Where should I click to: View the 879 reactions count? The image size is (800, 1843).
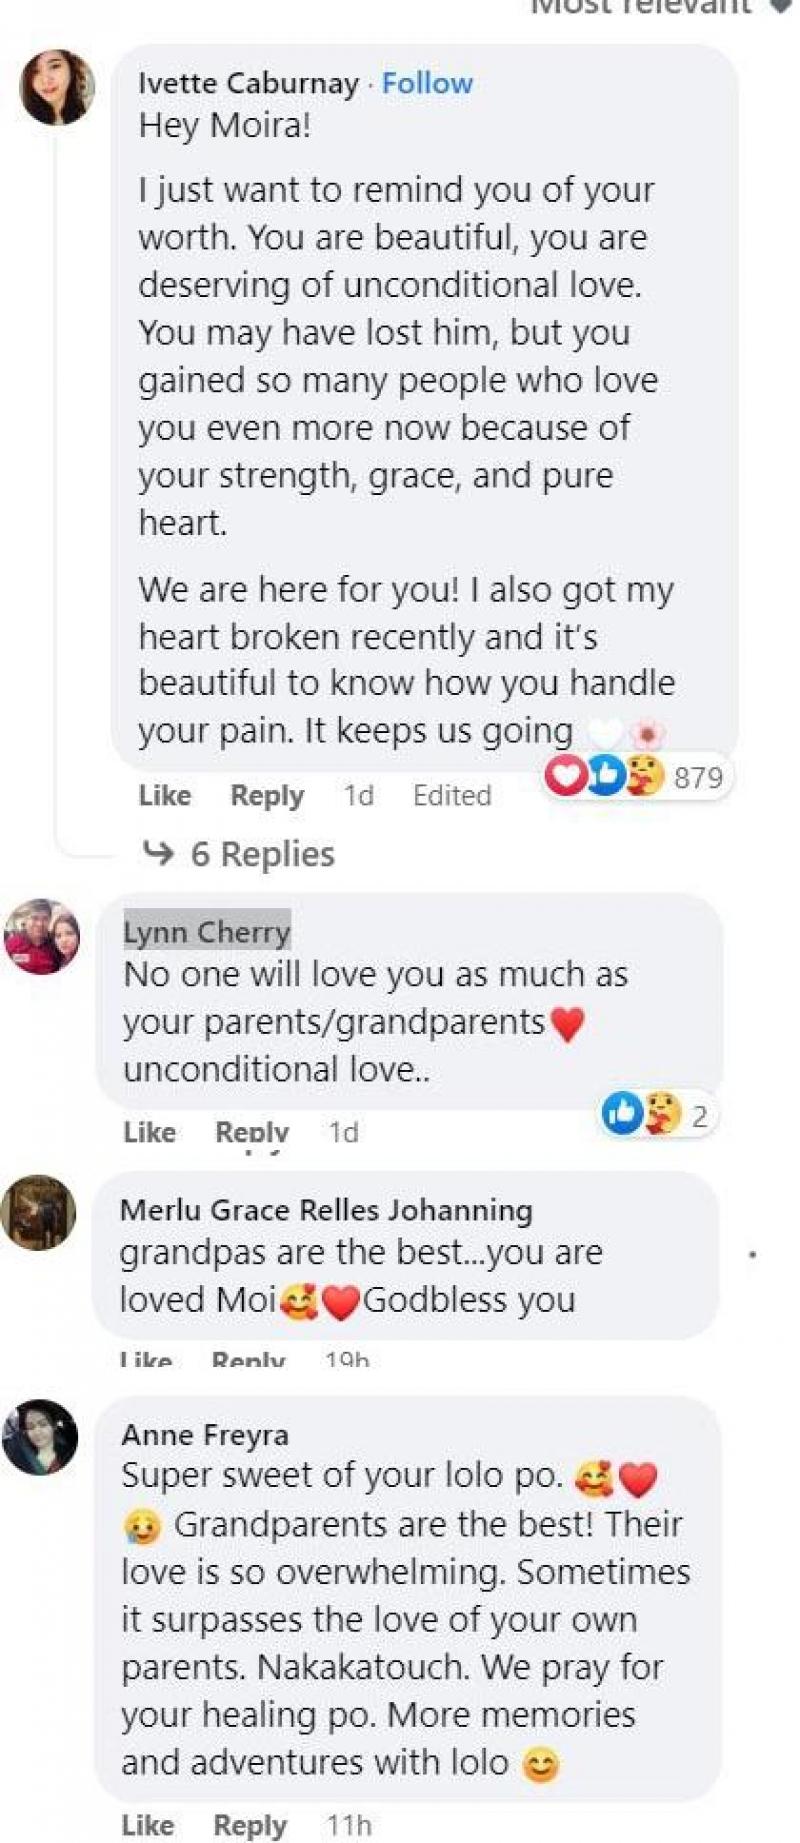698,777
